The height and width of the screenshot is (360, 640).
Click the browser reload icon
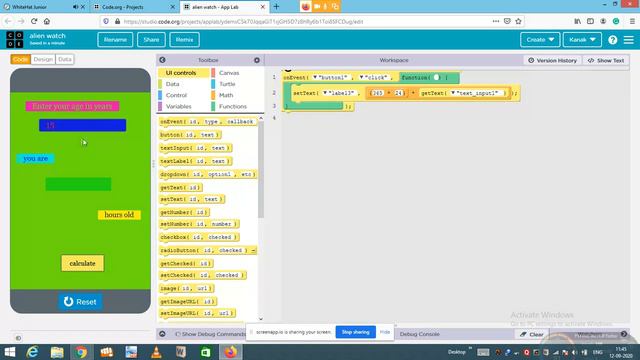(x=34, y=21)
